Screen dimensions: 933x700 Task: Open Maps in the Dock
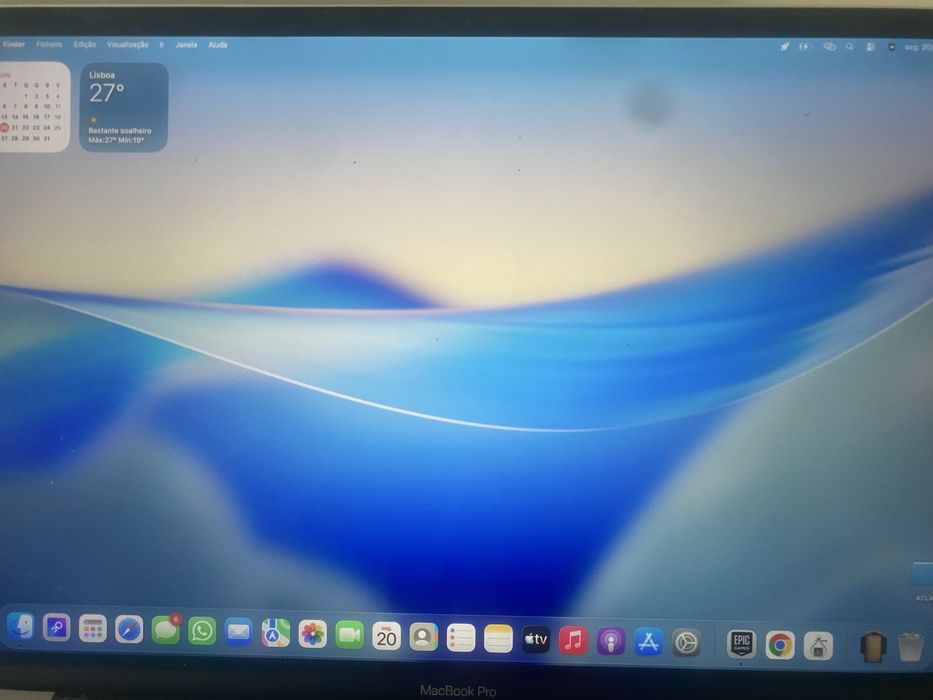tap(275, 633)
